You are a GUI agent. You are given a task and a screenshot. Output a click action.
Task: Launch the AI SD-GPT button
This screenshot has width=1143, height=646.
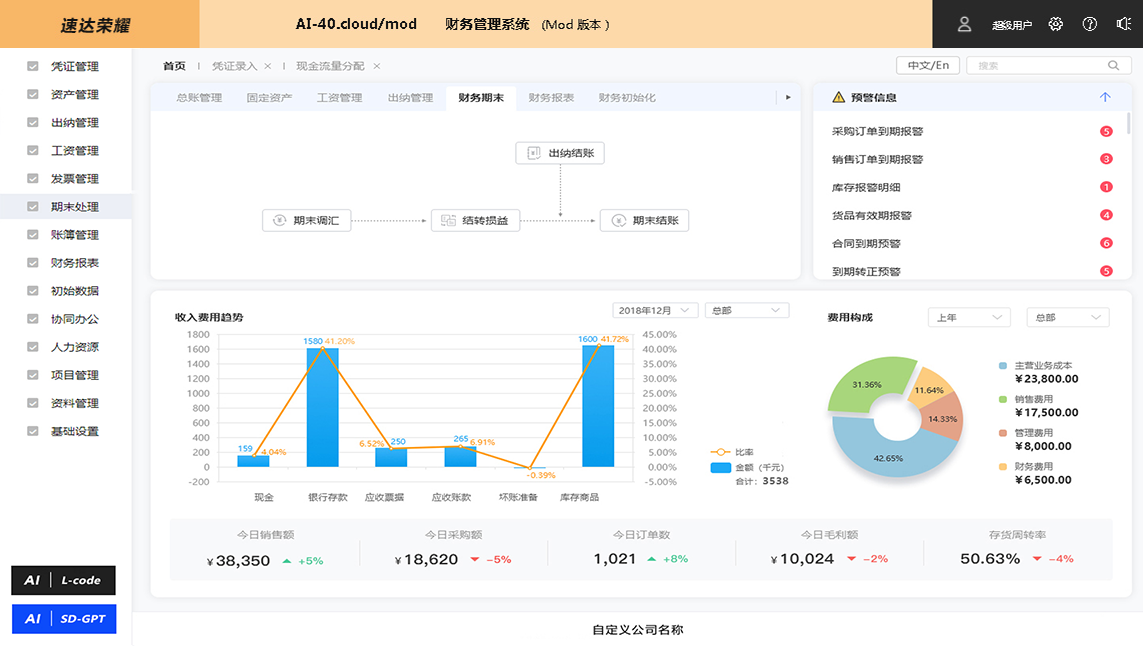[x=64, y=619]
